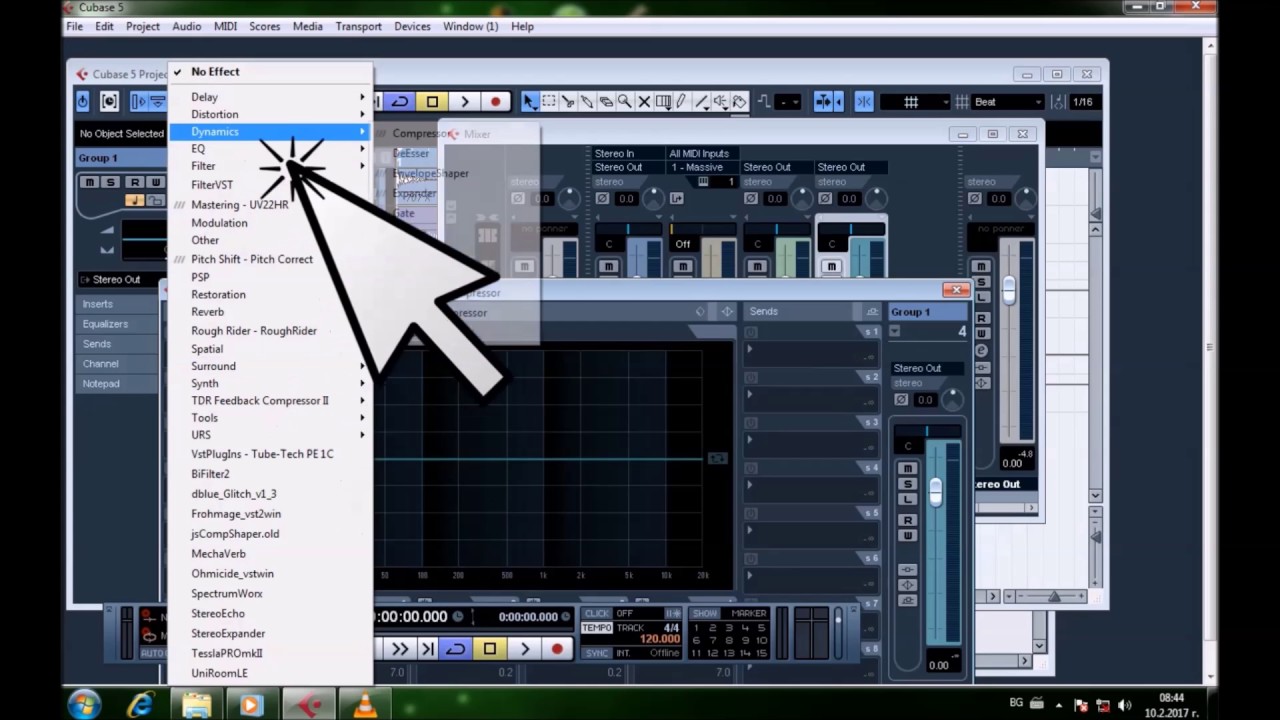Activate the project power icon in toolbar

tap(83, 101)
